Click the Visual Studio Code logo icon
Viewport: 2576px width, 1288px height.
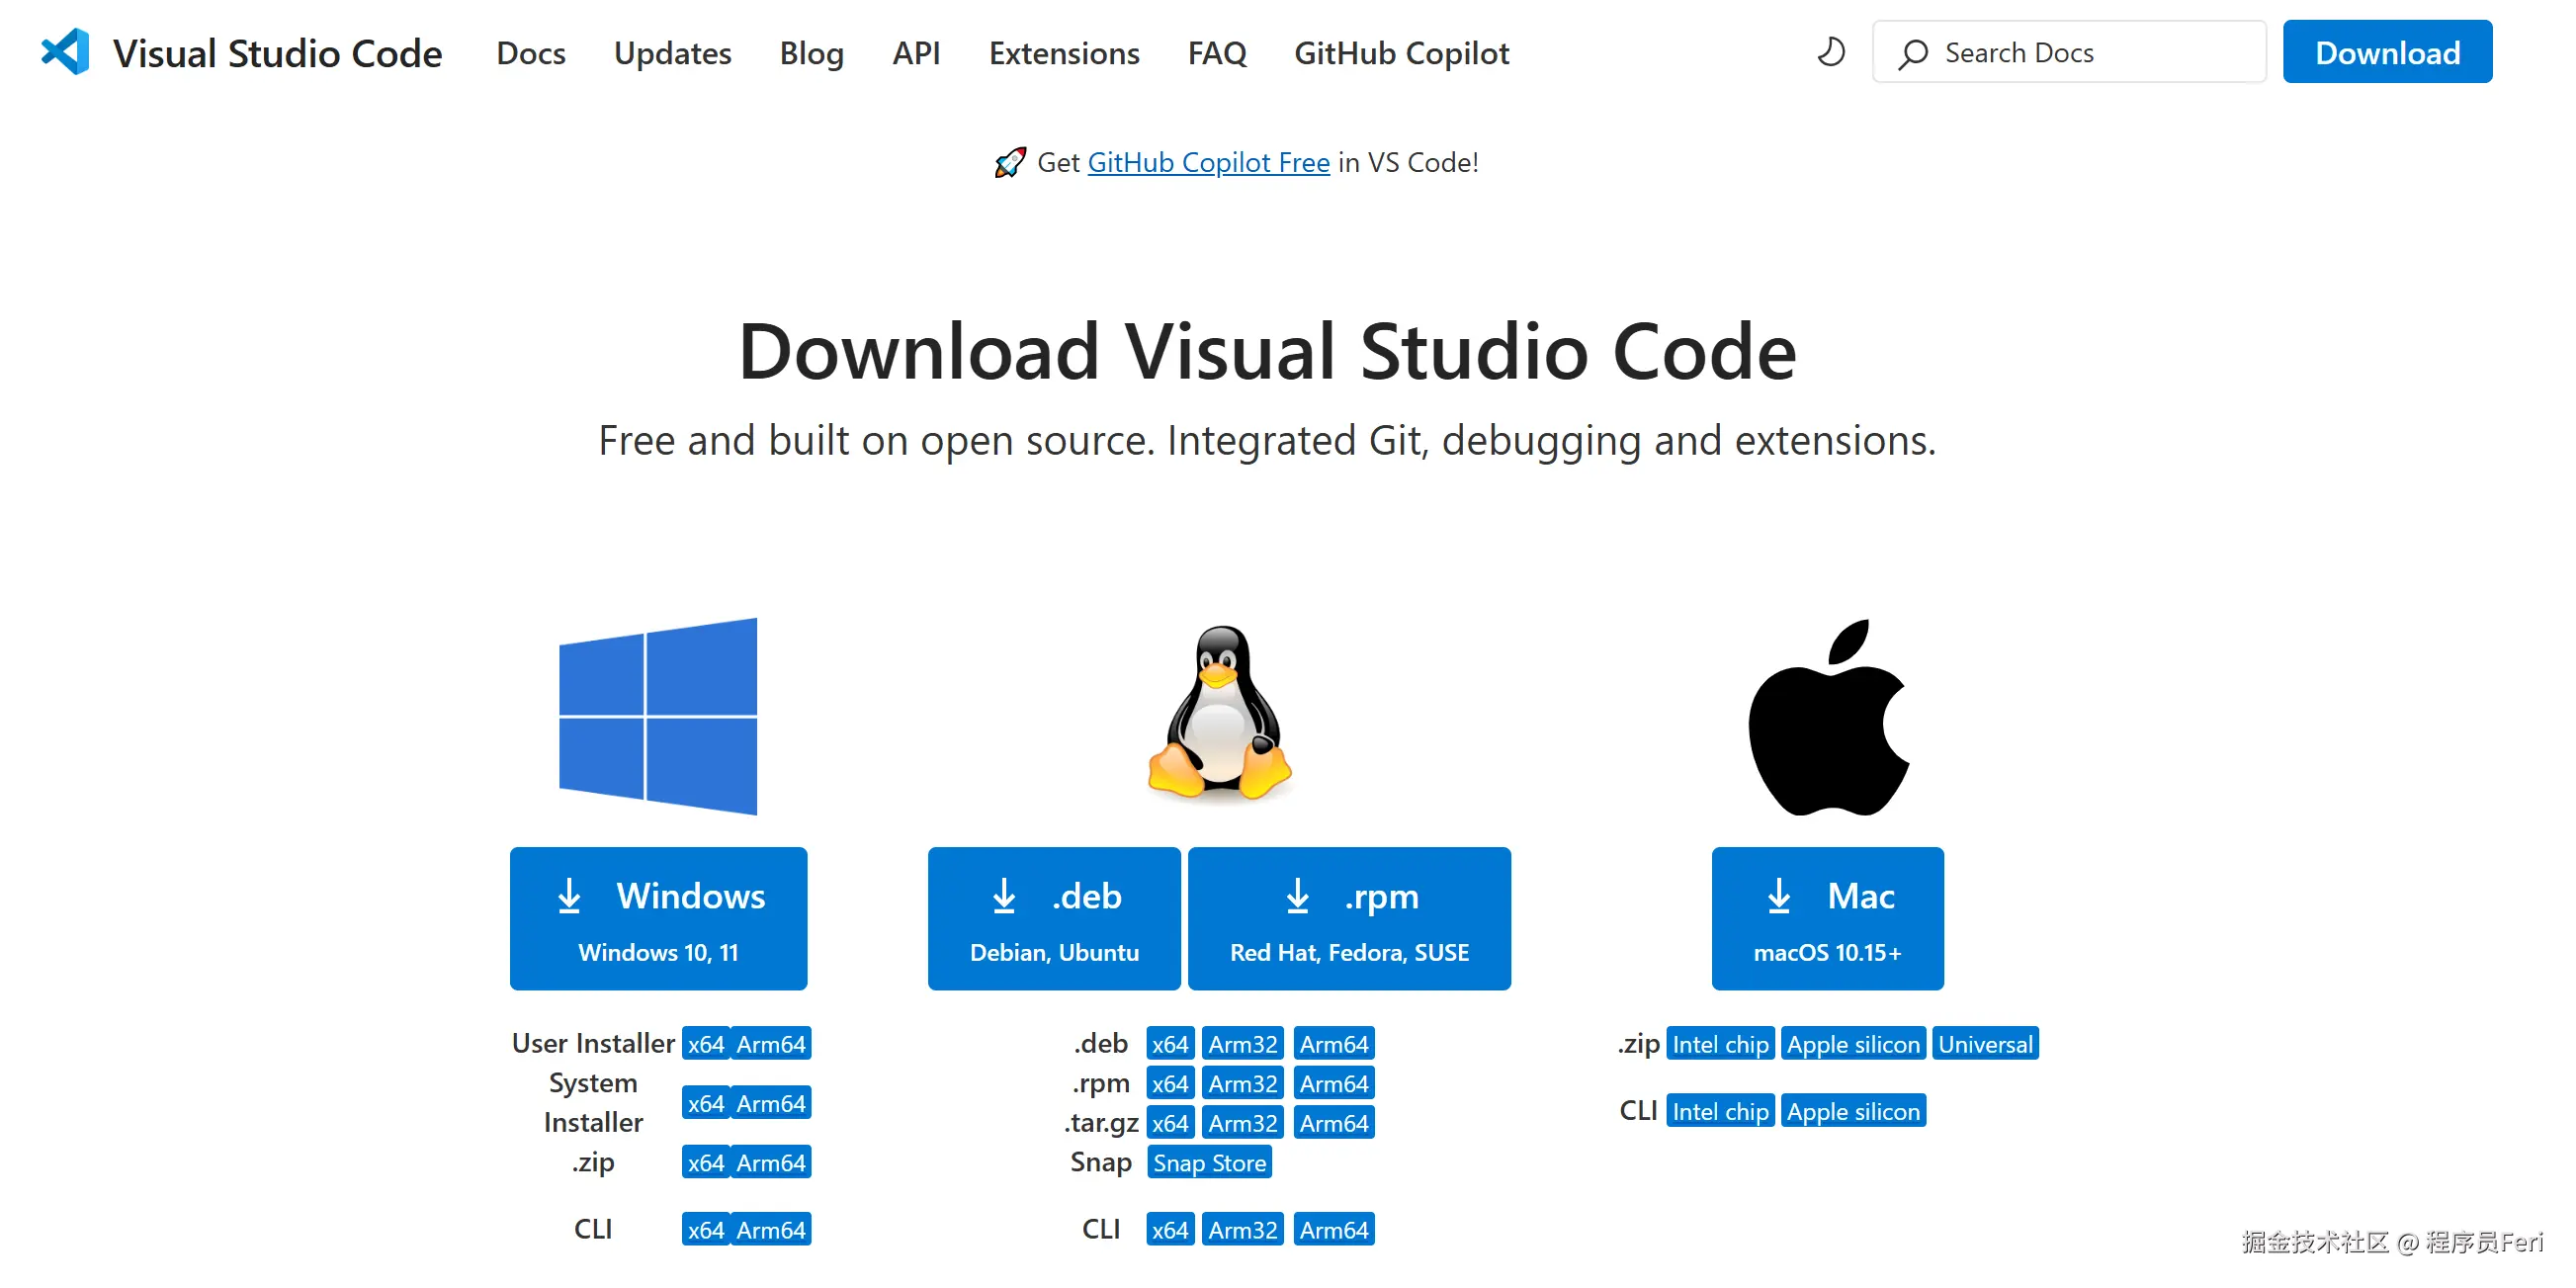(x=66, y=52)
